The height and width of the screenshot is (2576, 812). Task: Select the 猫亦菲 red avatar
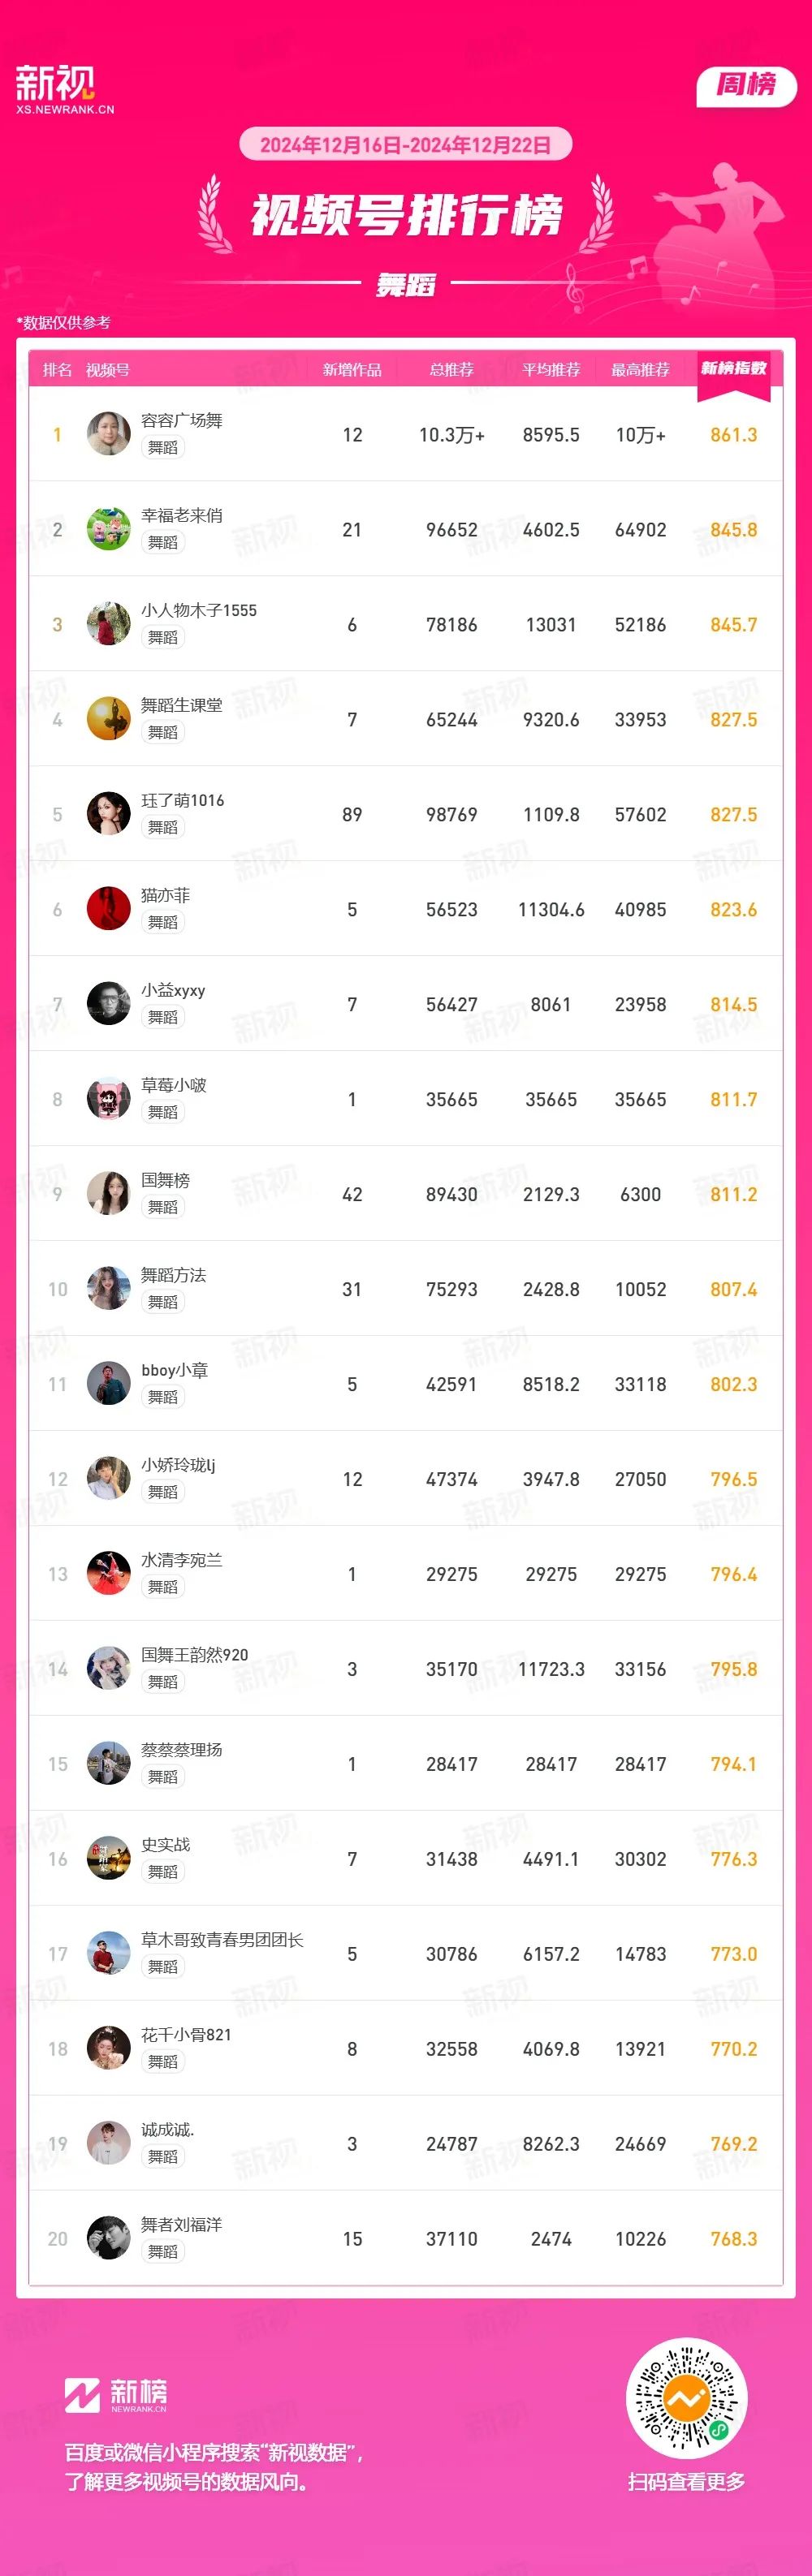tap(108, 909)
